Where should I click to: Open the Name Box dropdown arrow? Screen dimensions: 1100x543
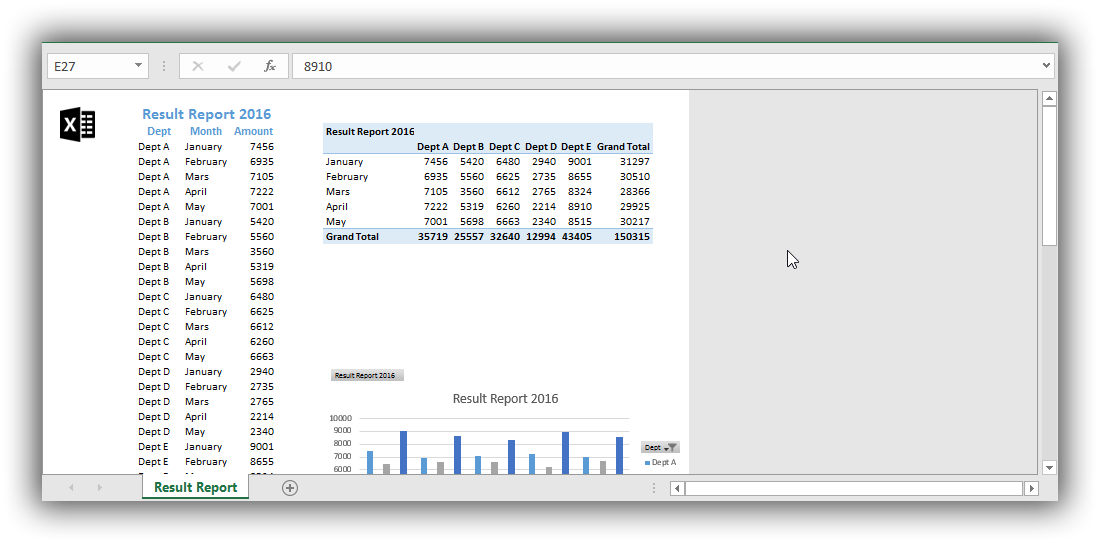138,66
